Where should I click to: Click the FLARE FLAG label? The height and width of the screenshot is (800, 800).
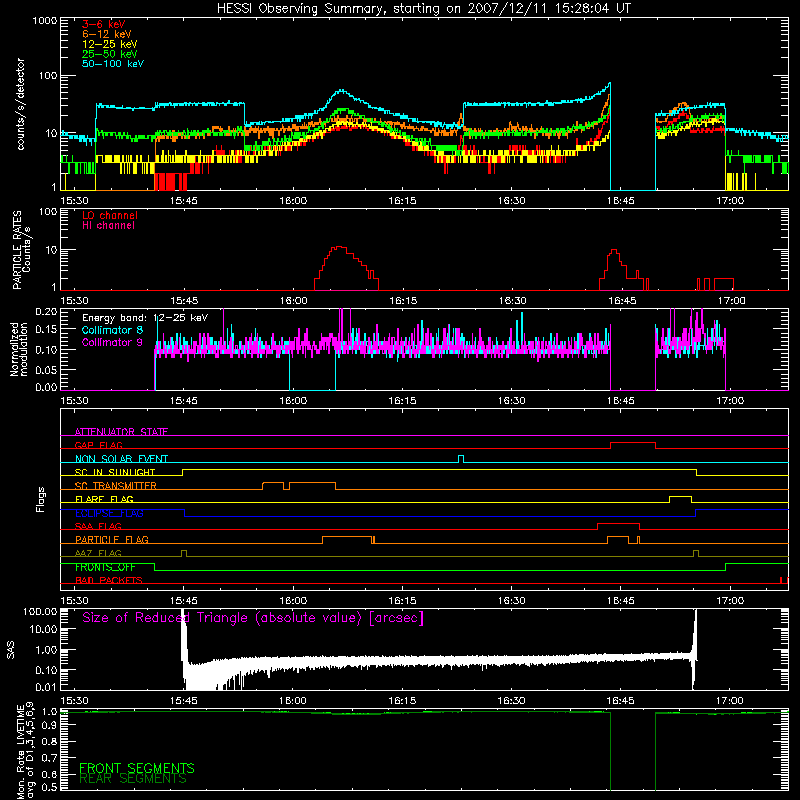click(104, 499)
